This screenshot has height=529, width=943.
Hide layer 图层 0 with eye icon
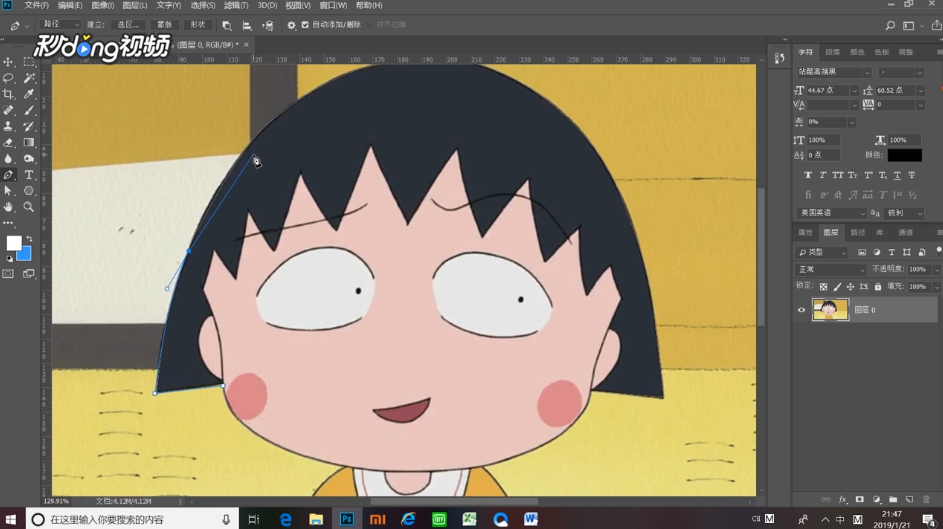click(801, 310)
